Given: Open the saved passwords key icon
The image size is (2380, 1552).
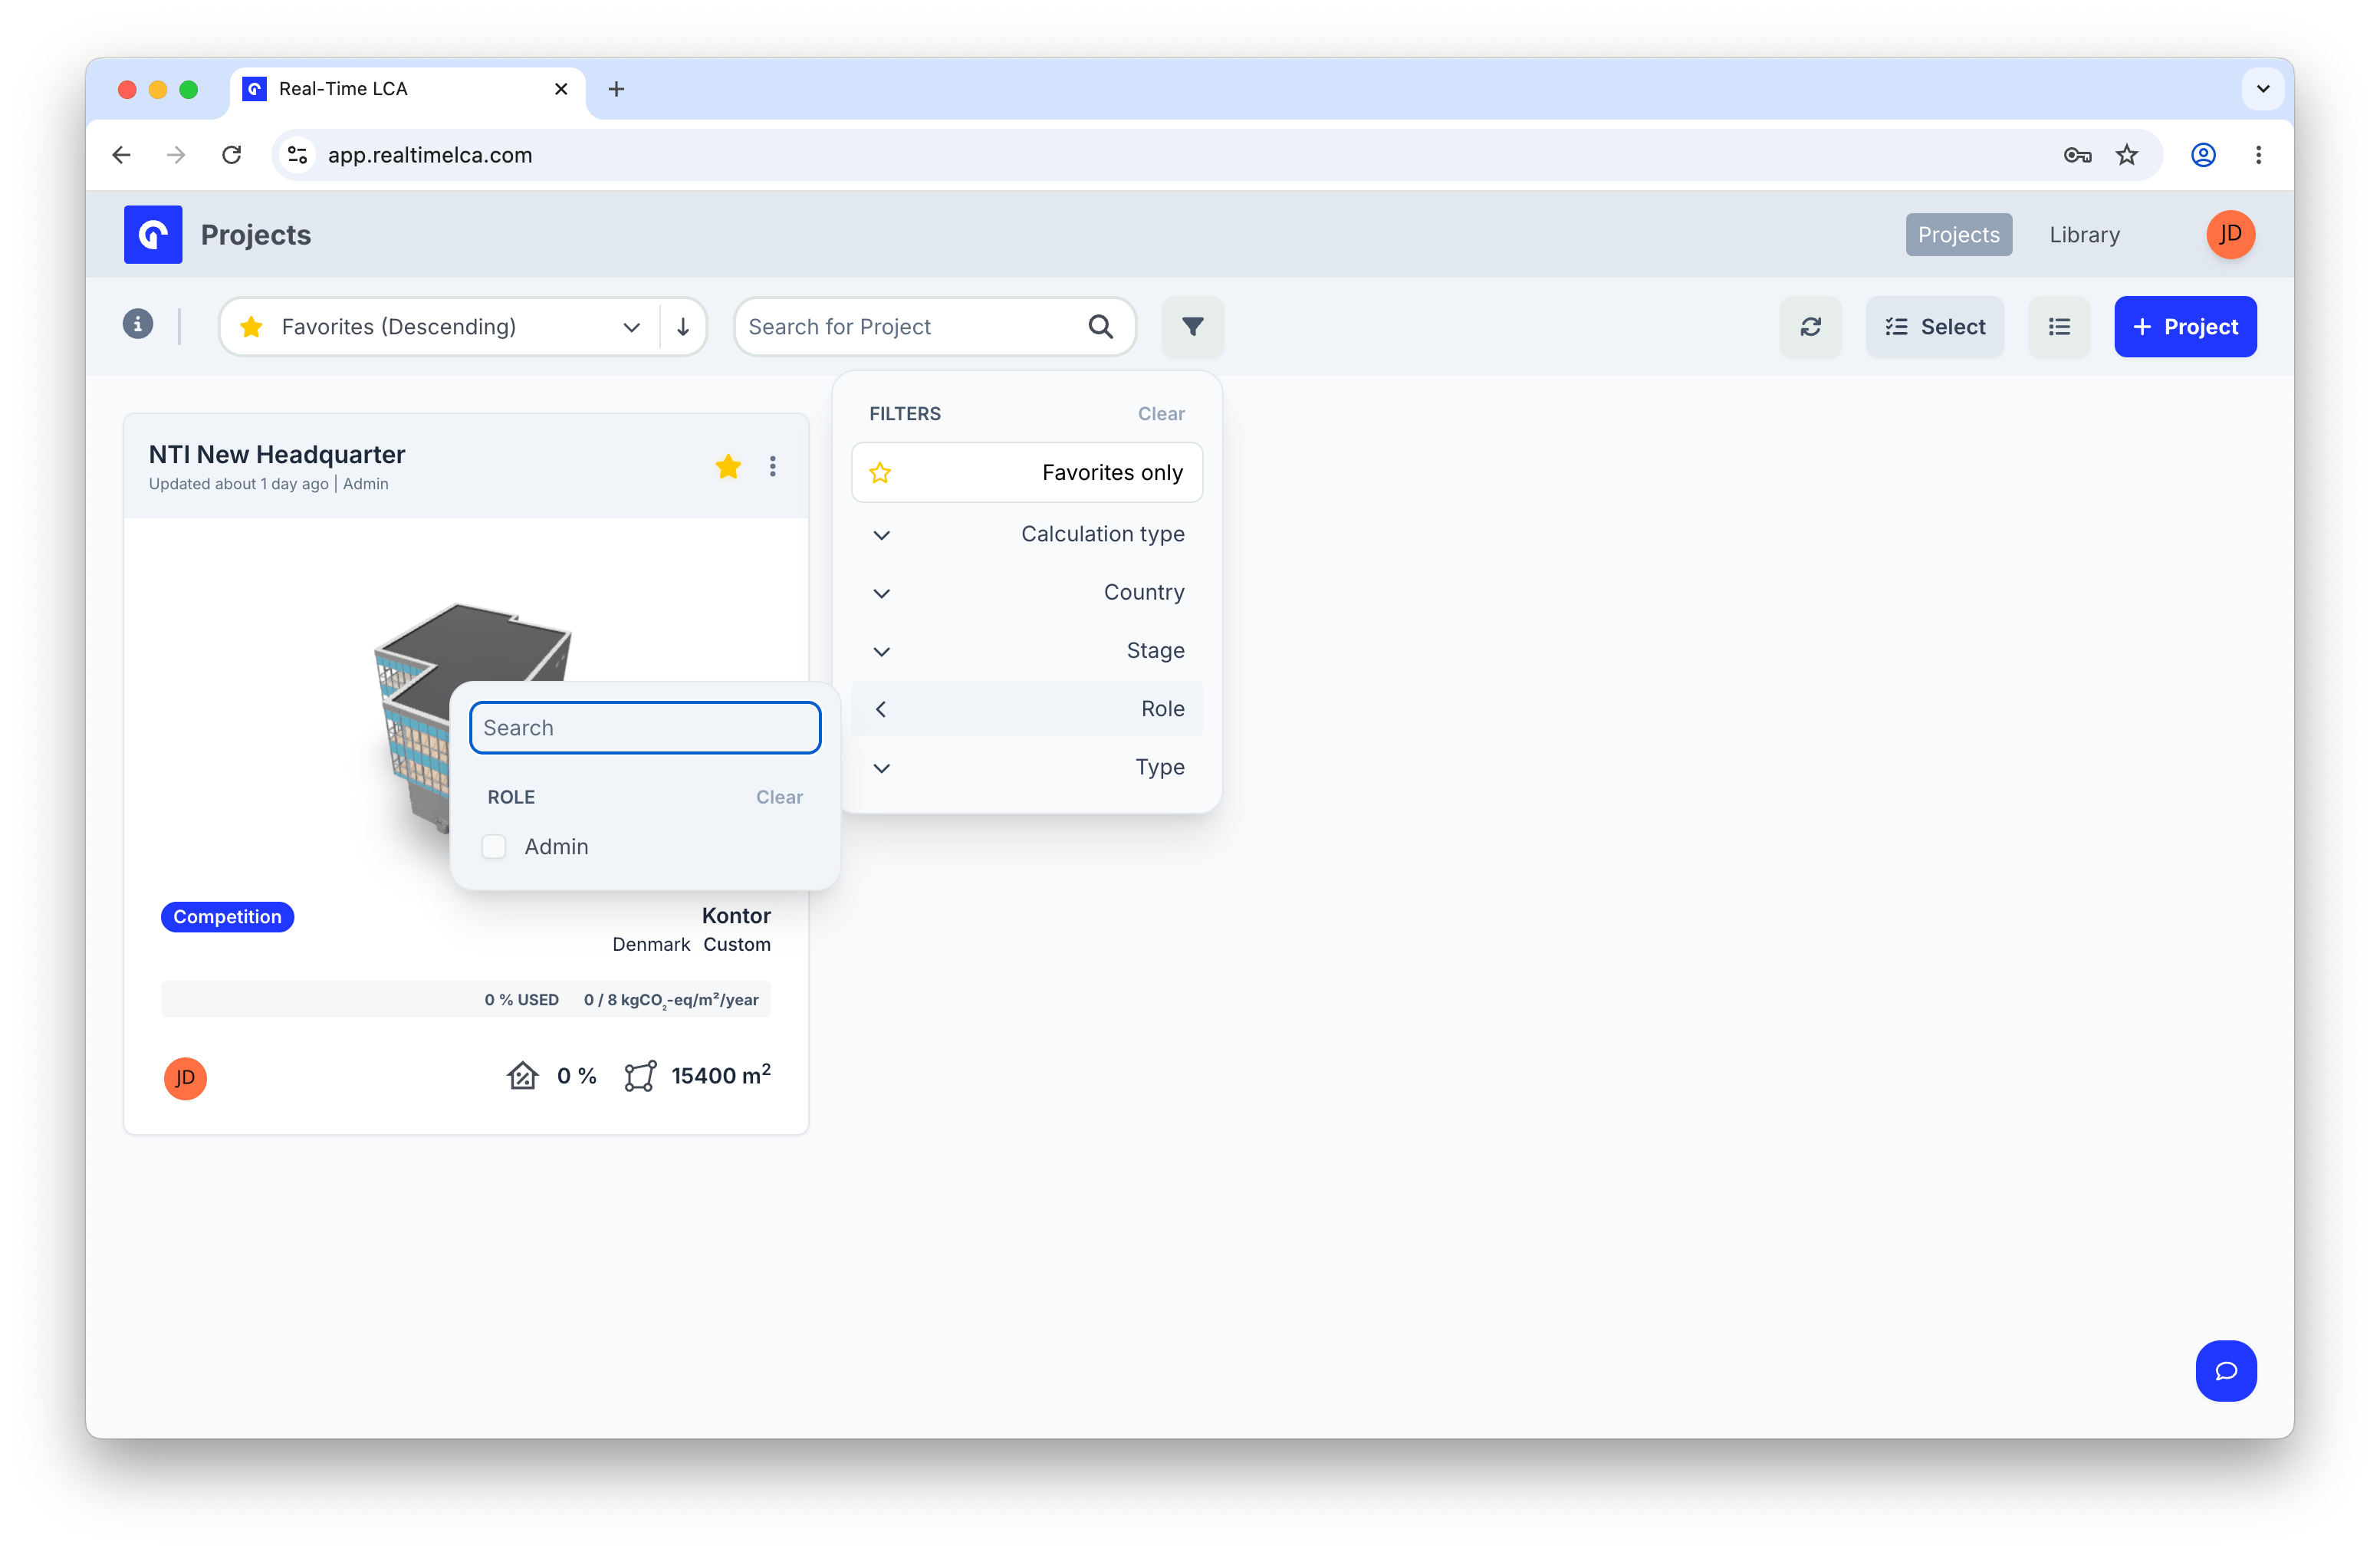Looking at the screenshot, I should point(2077,155).
